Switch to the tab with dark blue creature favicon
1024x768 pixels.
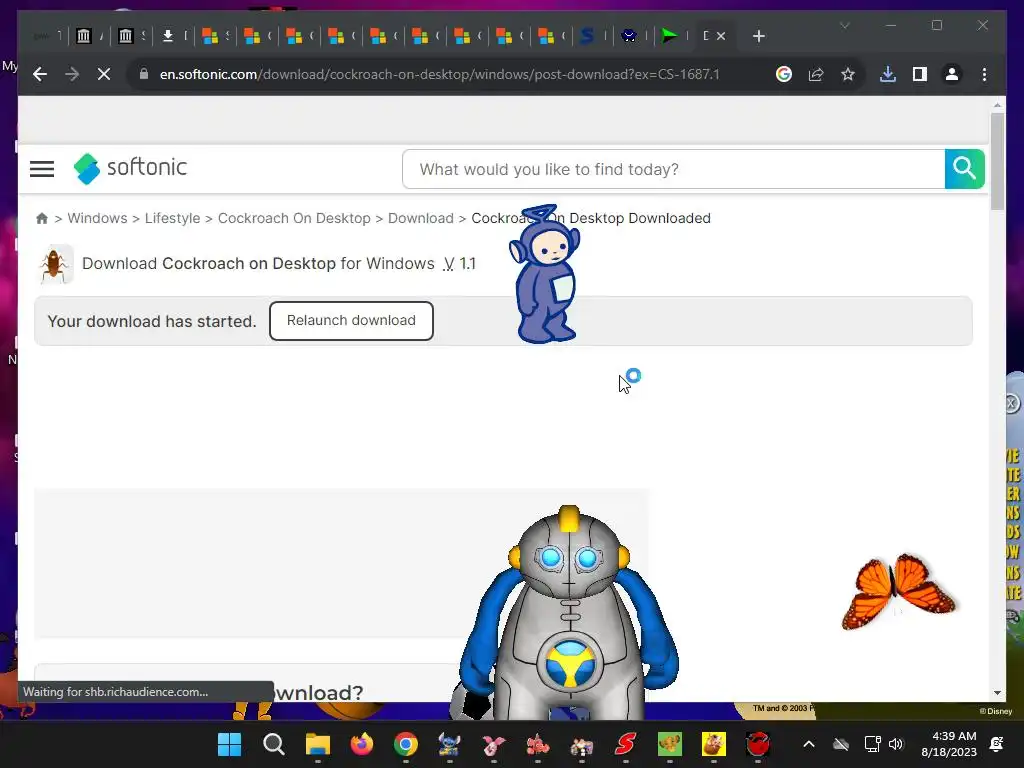629,36
